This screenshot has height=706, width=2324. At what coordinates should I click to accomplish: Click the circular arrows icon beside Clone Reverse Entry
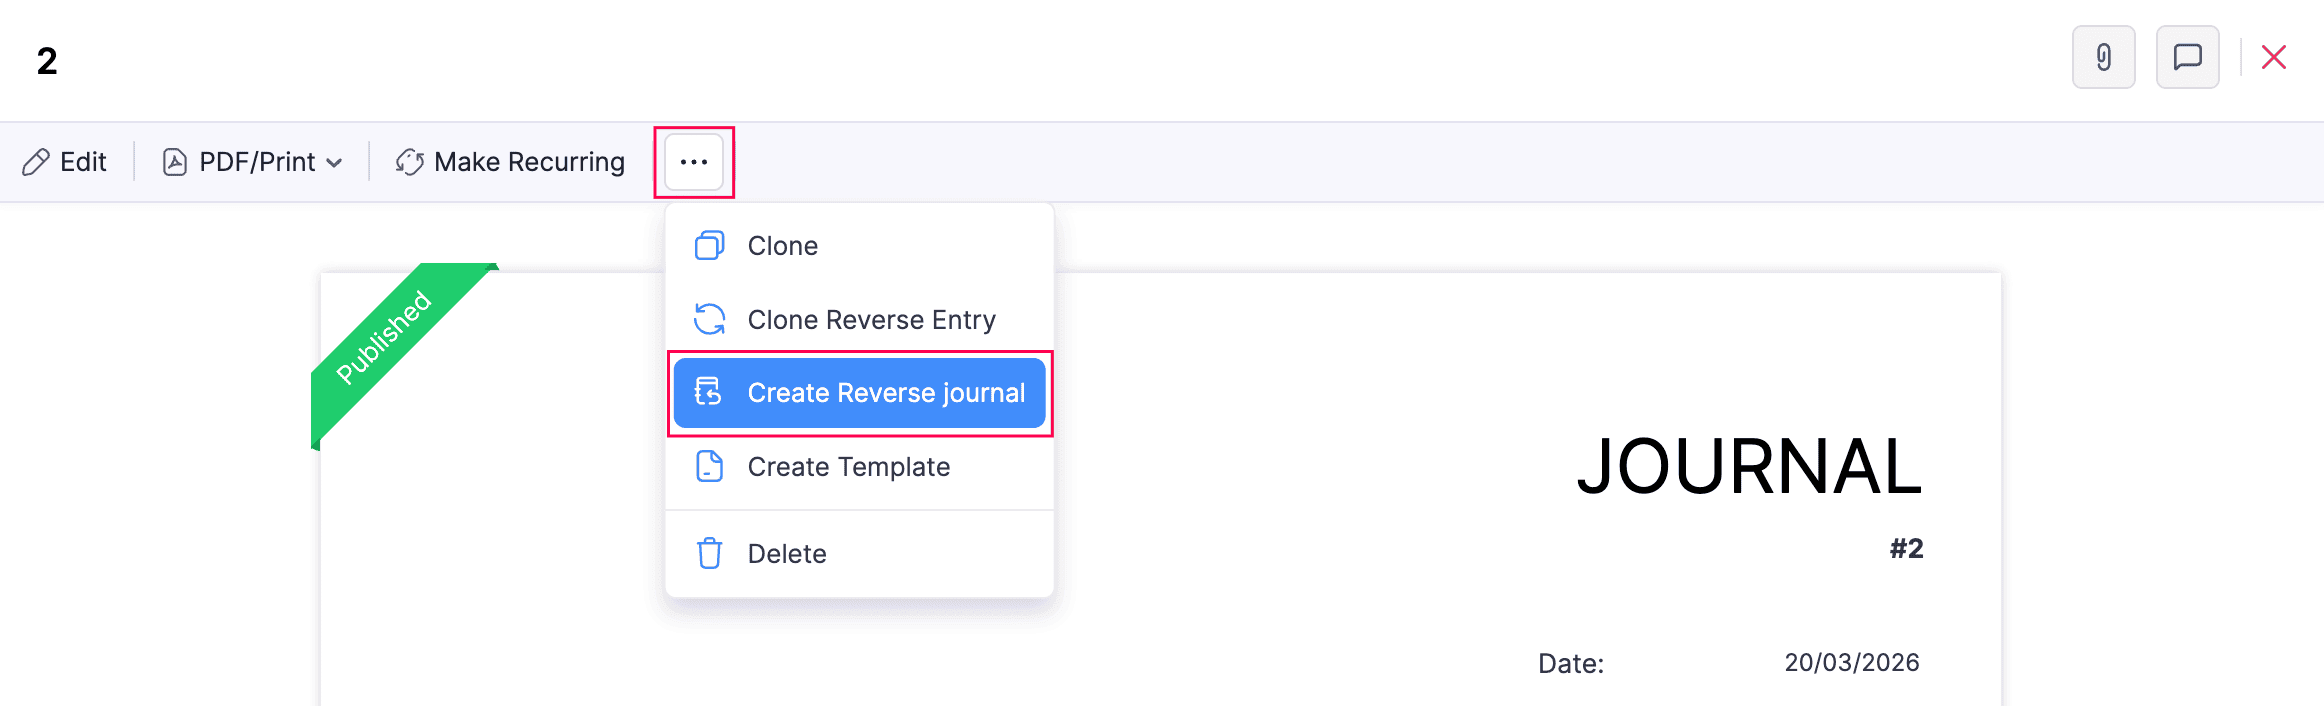tap(709, 319)
